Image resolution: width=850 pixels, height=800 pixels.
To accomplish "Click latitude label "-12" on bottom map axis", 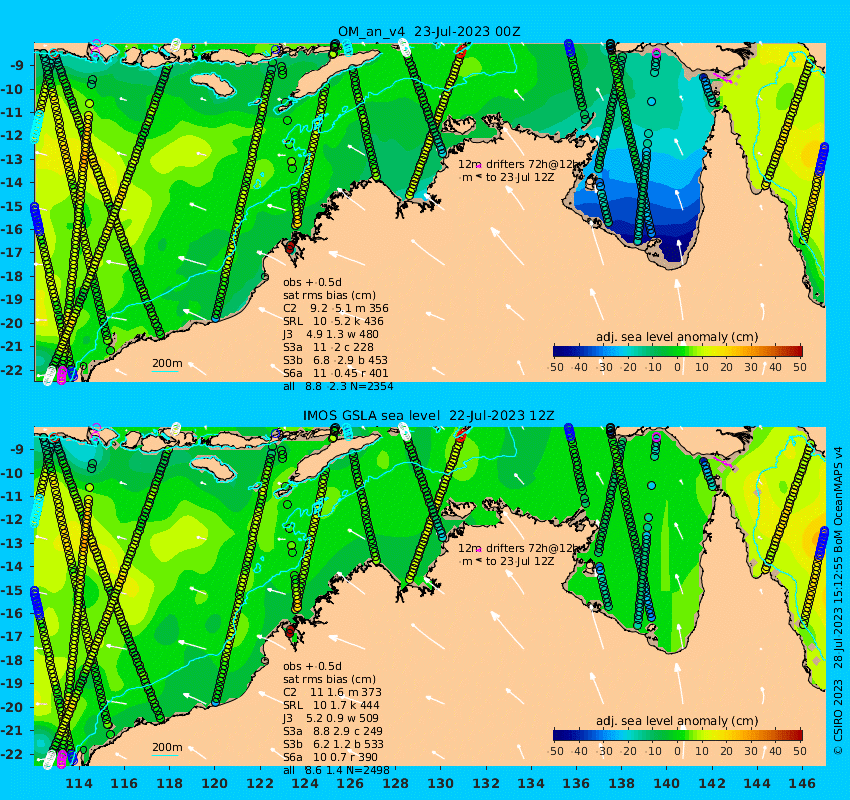I will (x=12, y=519).
